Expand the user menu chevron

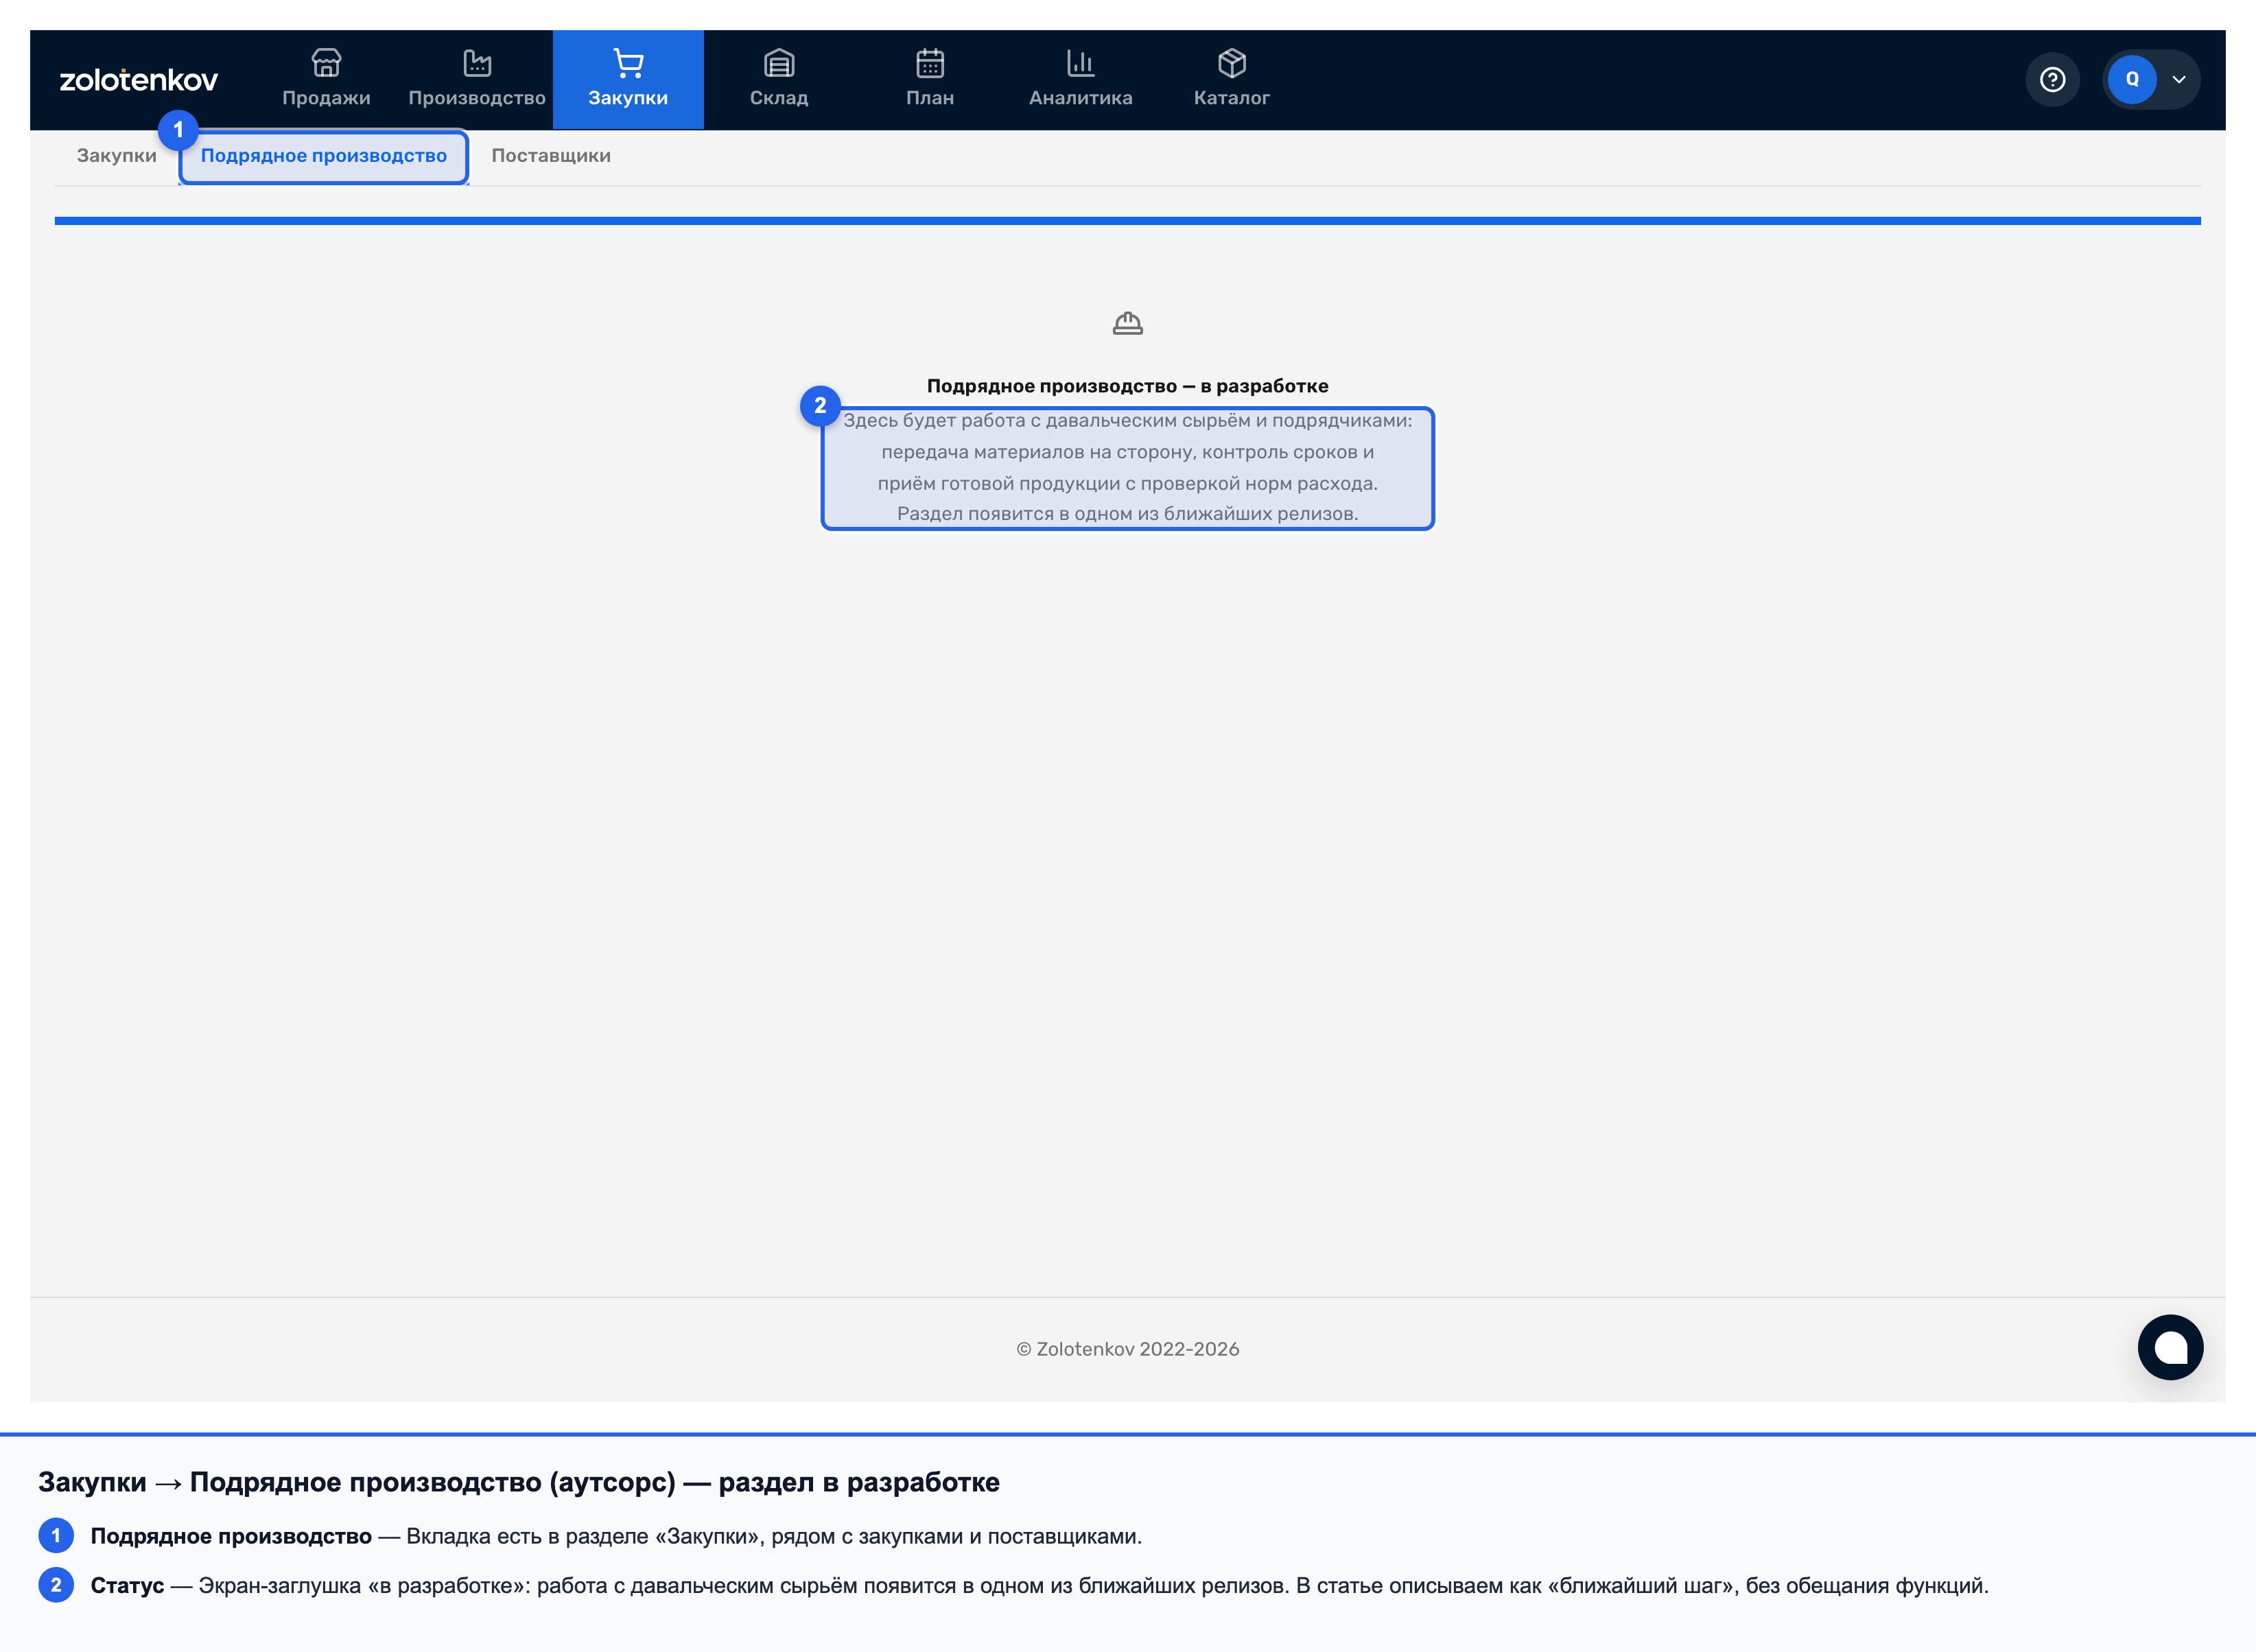point(2179,80)
